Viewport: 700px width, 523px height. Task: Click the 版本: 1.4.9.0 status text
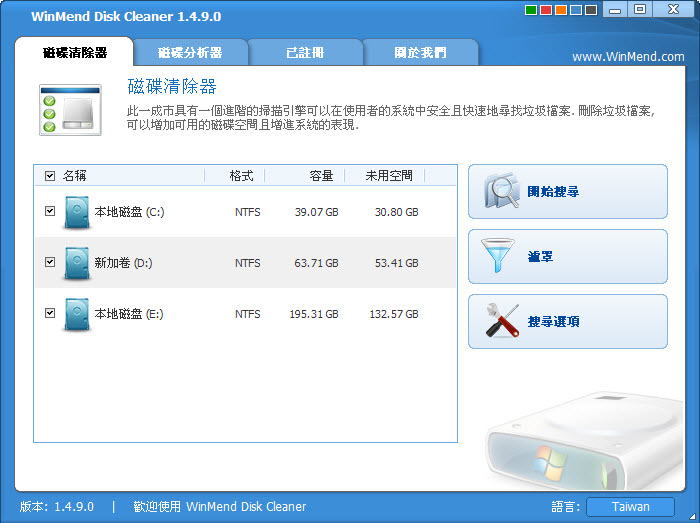[57, 507]
